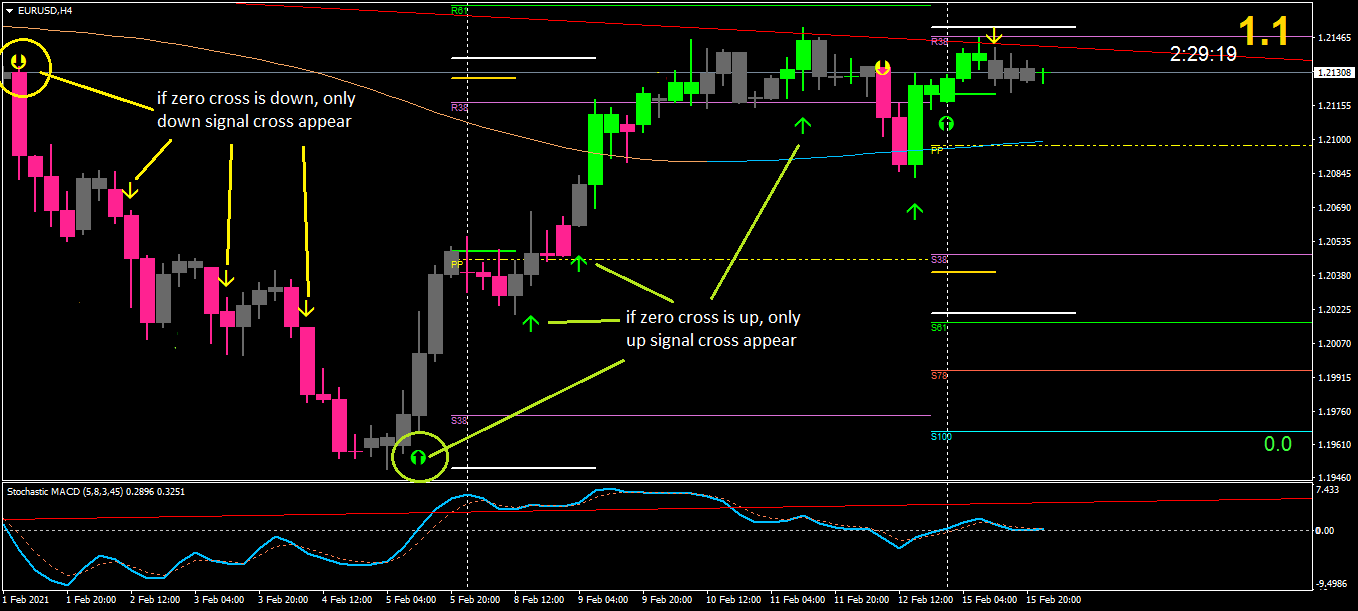
Task: Click price axis value 1.20070
Action: (1335, 344)
